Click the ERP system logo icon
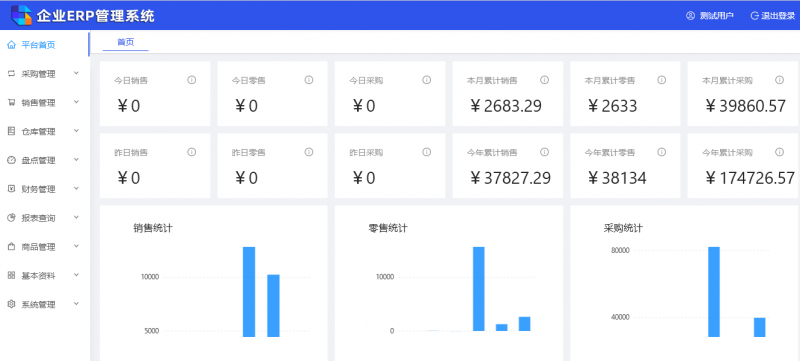The width and height of the screenshot is (800, 361). [x=21, y=15]
